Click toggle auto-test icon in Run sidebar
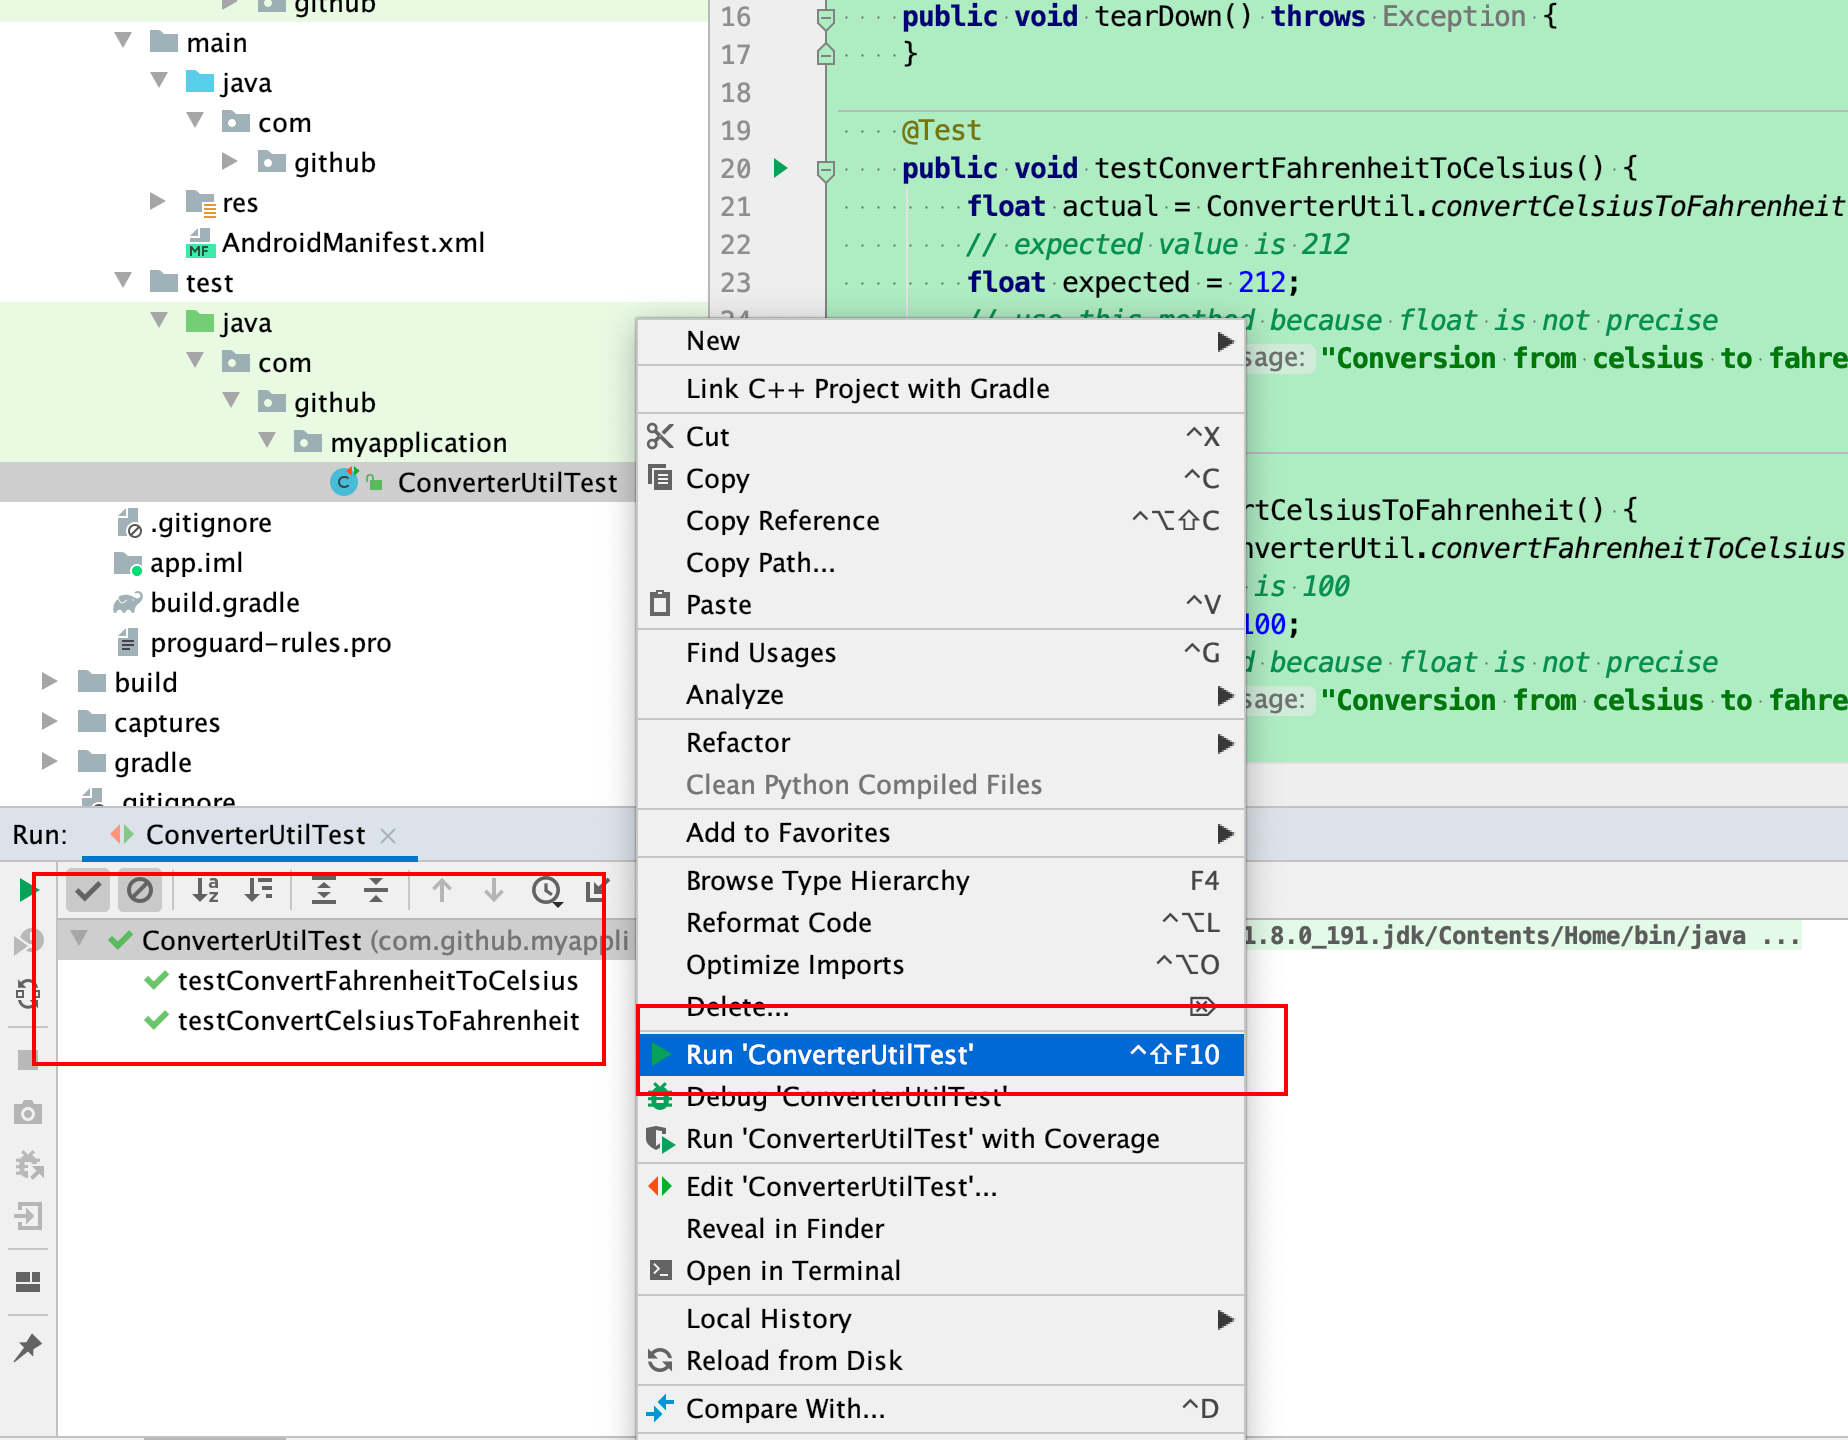This screenshot has width=1848, height=1440. 28,993
